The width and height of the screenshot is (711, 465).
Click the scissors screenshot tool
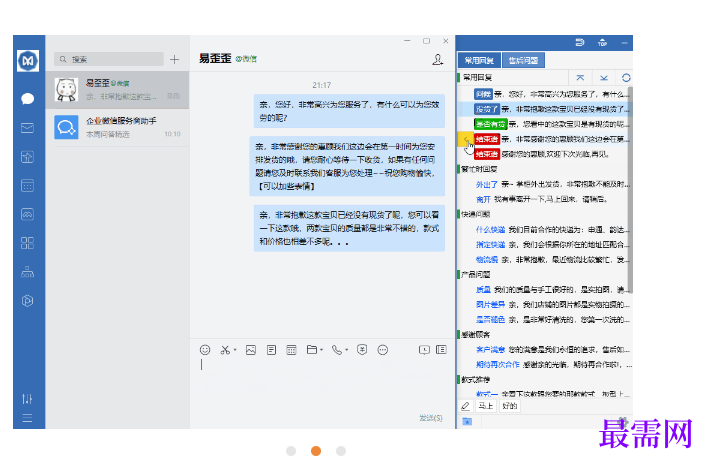click(225, 350)
